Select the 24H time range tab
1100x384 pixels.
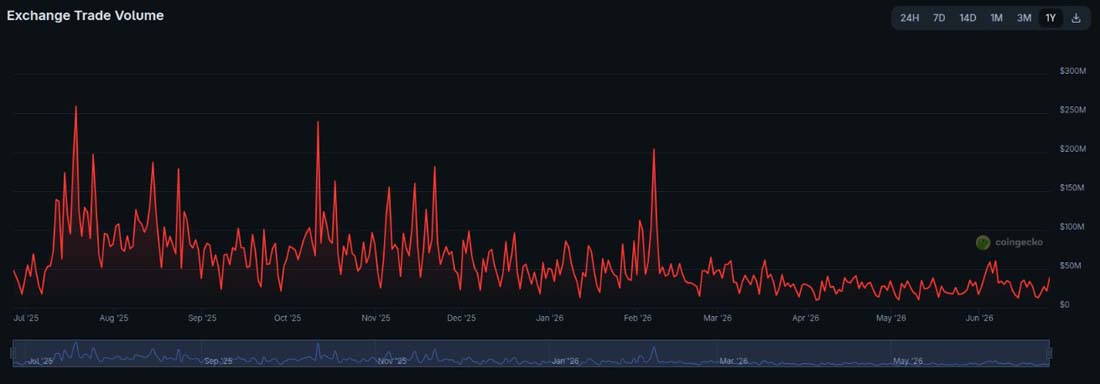[909, 18]
